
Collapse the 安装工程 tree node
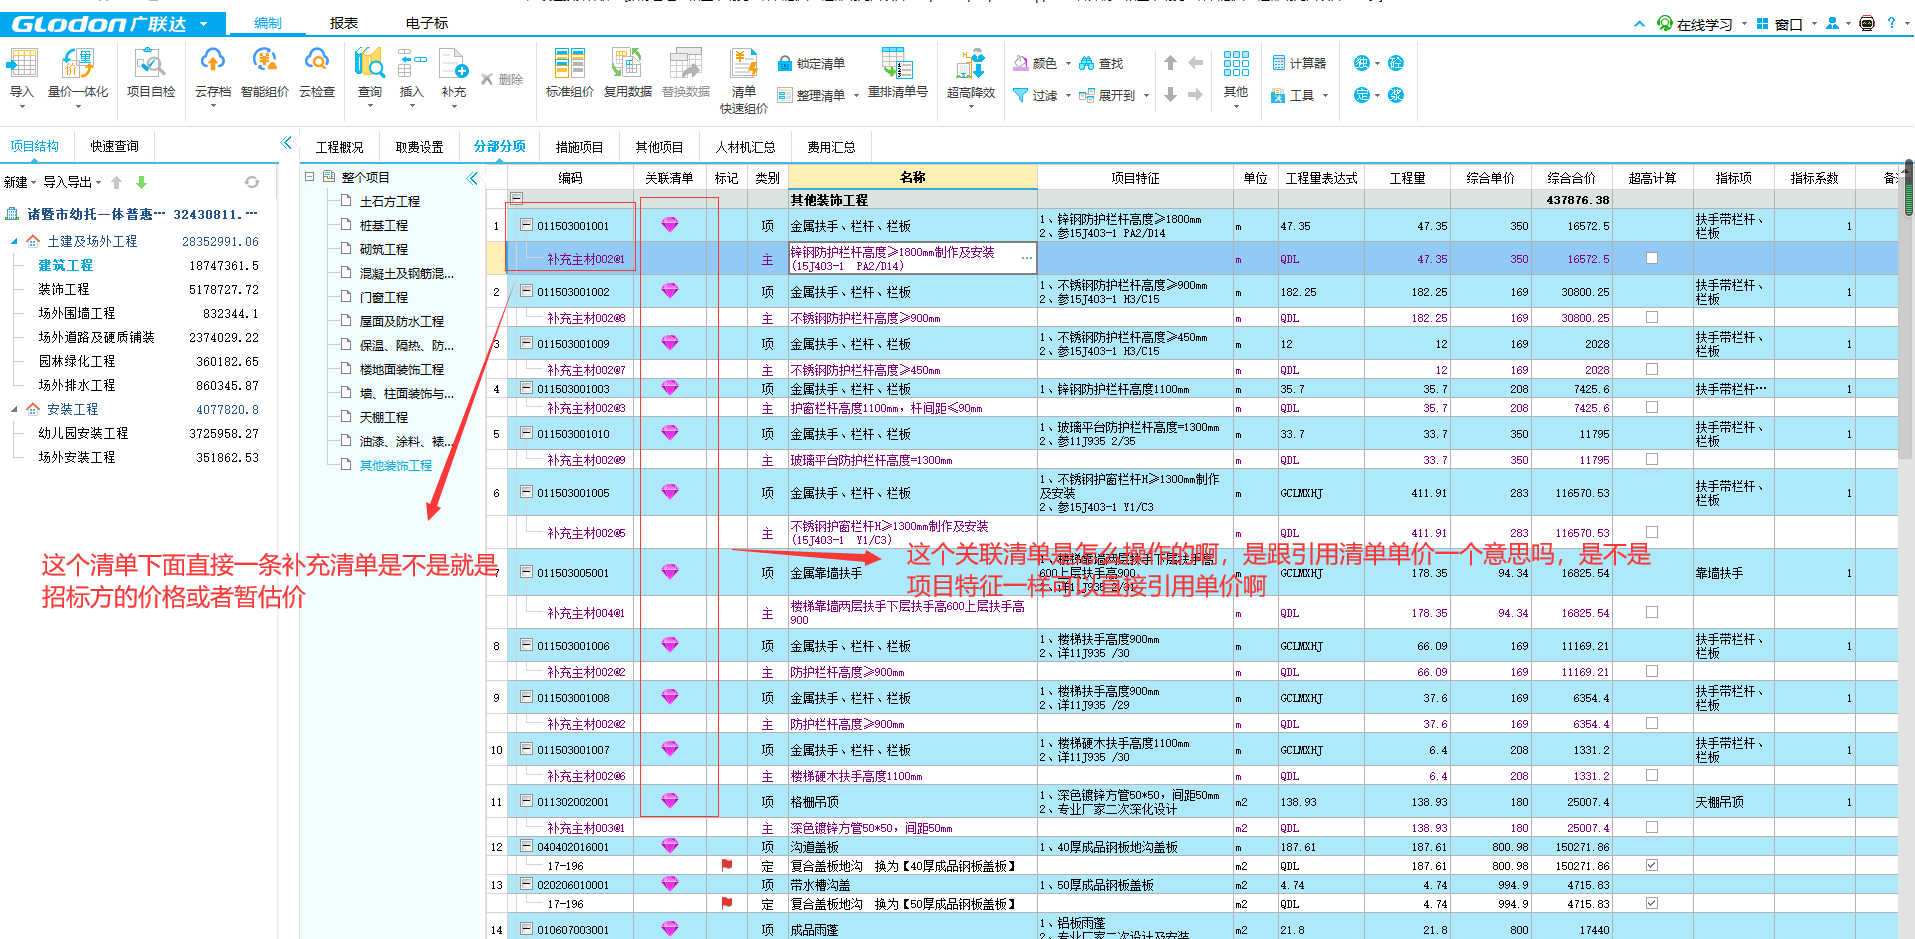point(14,409)
